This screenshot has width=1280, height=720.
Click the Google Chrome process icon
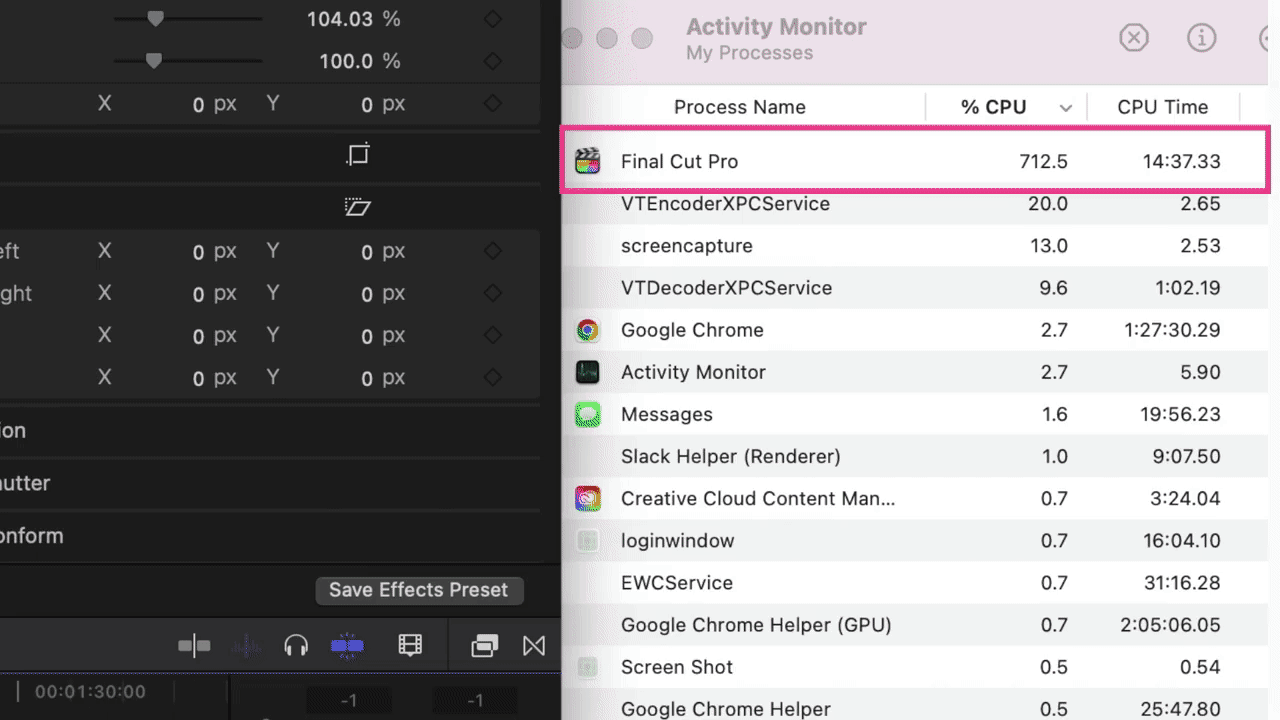pos(588,330)
